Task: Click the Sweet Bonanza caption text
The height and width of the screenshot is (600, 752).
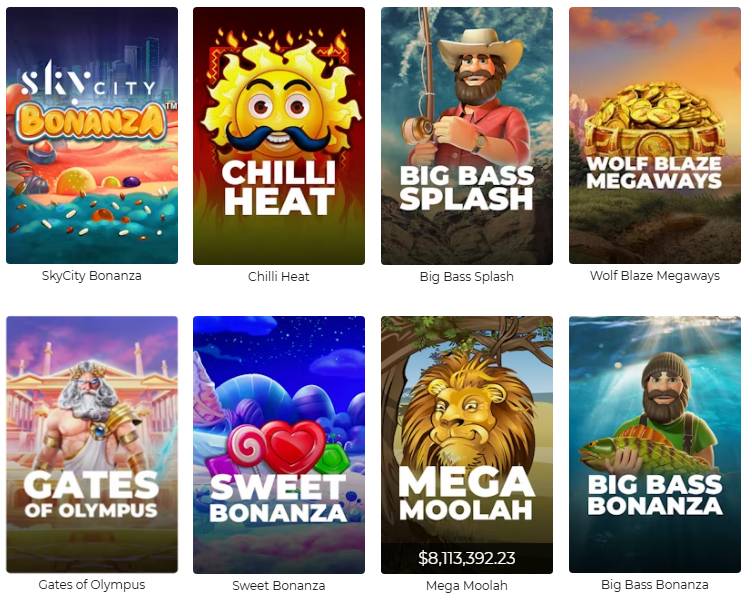Action: [x=279, y=586]
